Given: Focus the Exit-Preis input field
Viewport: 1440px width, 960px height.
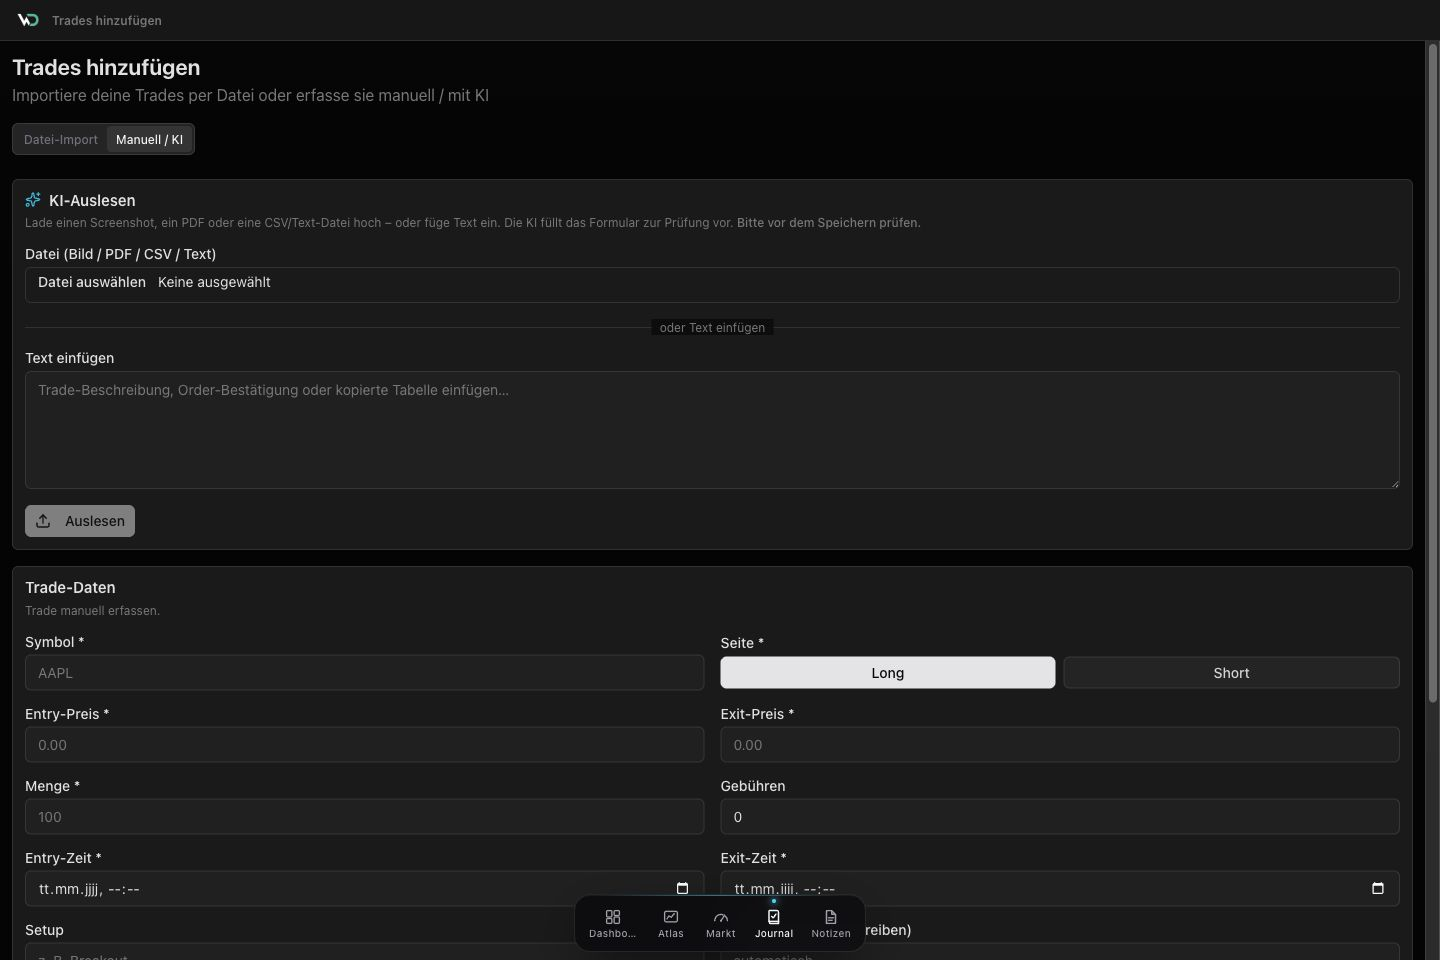Looking at the screenshot, I should 1060,745.
